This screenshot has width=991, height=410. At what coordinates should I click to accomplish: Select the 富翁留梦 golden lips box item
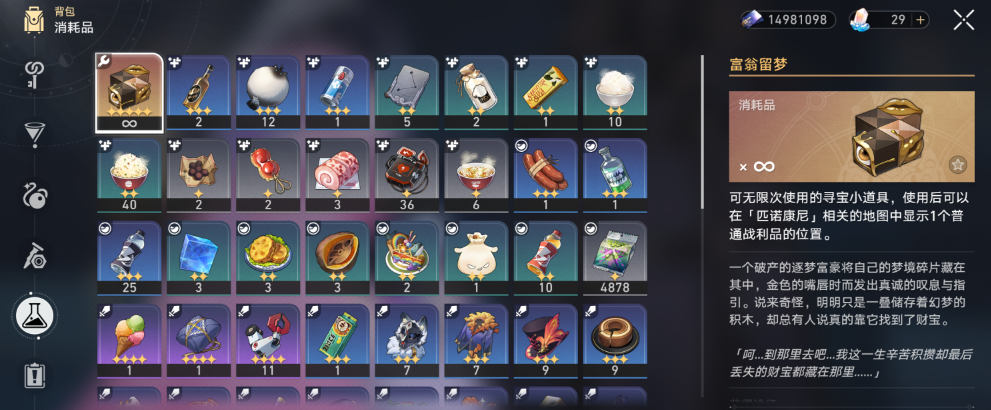pyautogui.click(x=129, y=92)
